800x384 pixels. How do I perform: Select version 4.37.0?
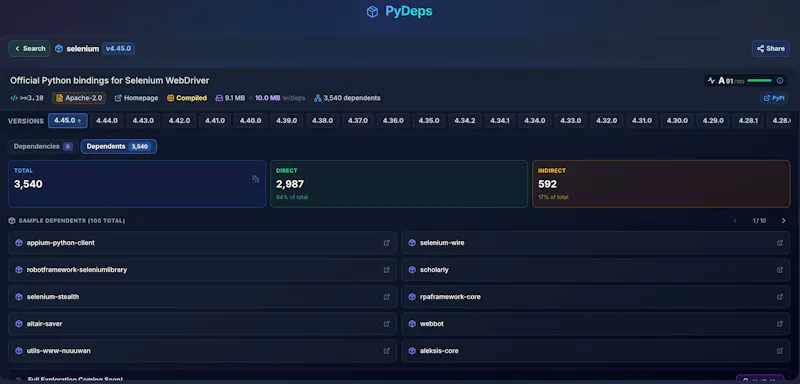358,121
